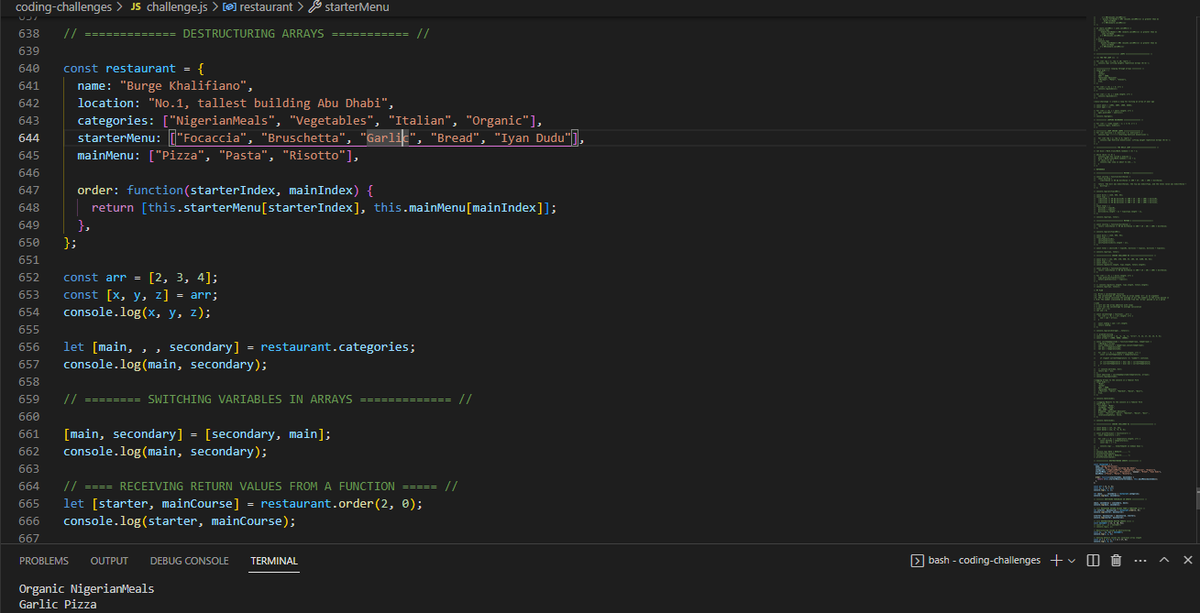Split the terminal pane
Viewport: 1200px width, 613px height.
click(x=1093, y=560)
